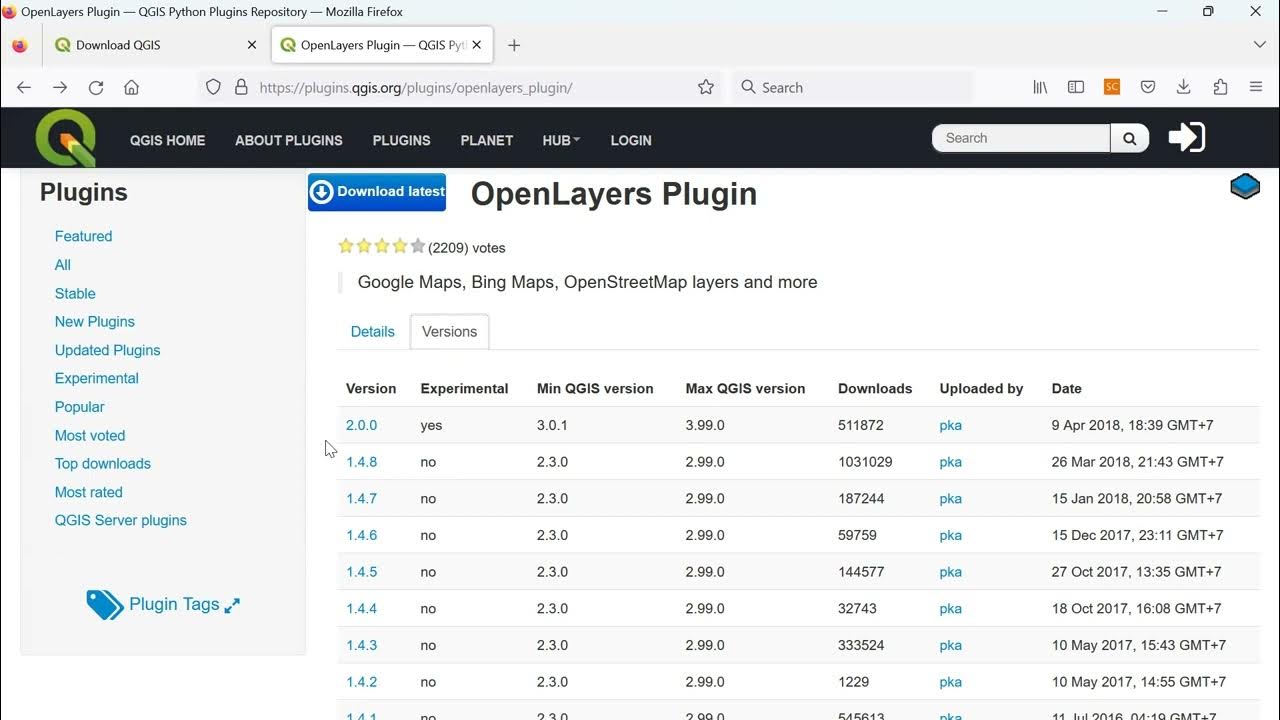This screenshot has width=1280, height=720.
Task: Open Firefox hamburger application menu
Action: point(1256,88)
